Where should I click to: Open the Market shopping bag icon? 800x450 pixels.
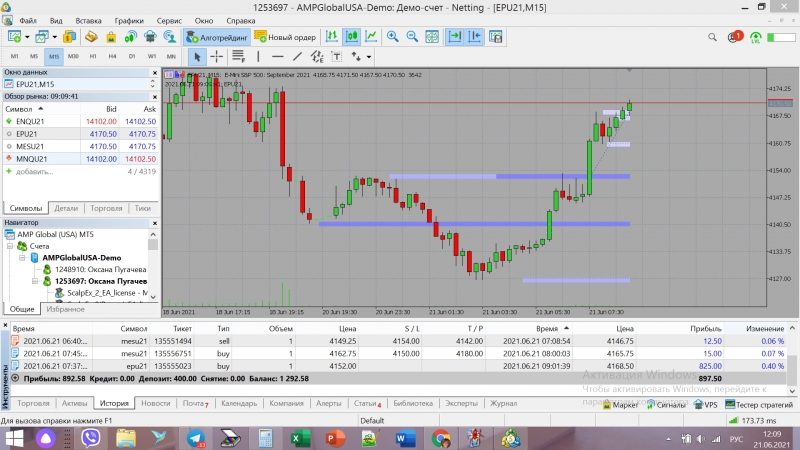[111, 37]
